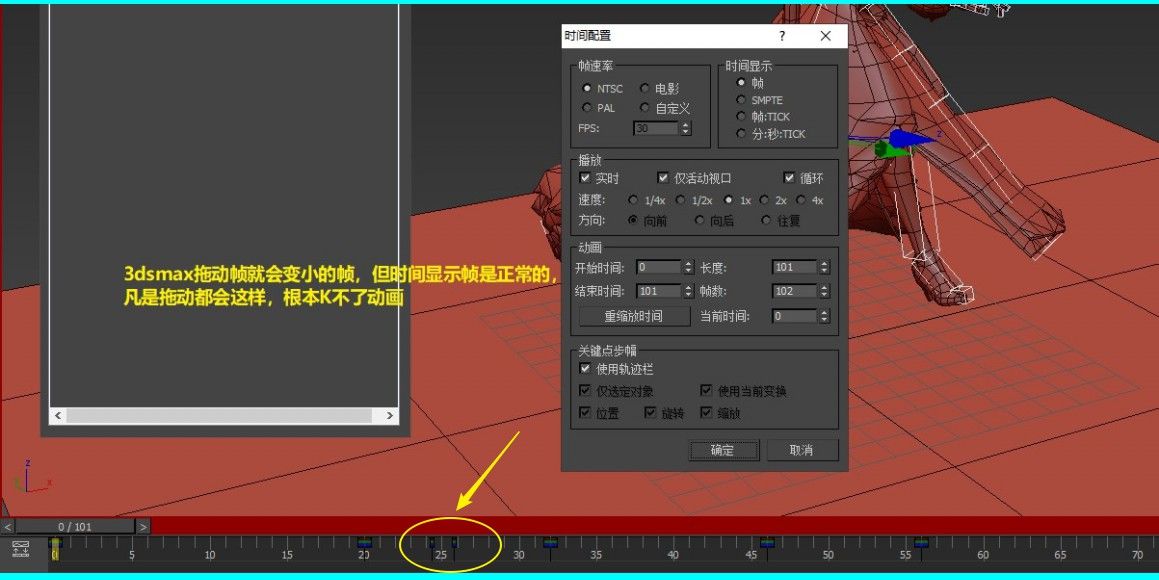Click the 结束时间 end time field
The height and width of the screenshot is (580, 1159).
(659, 291)
